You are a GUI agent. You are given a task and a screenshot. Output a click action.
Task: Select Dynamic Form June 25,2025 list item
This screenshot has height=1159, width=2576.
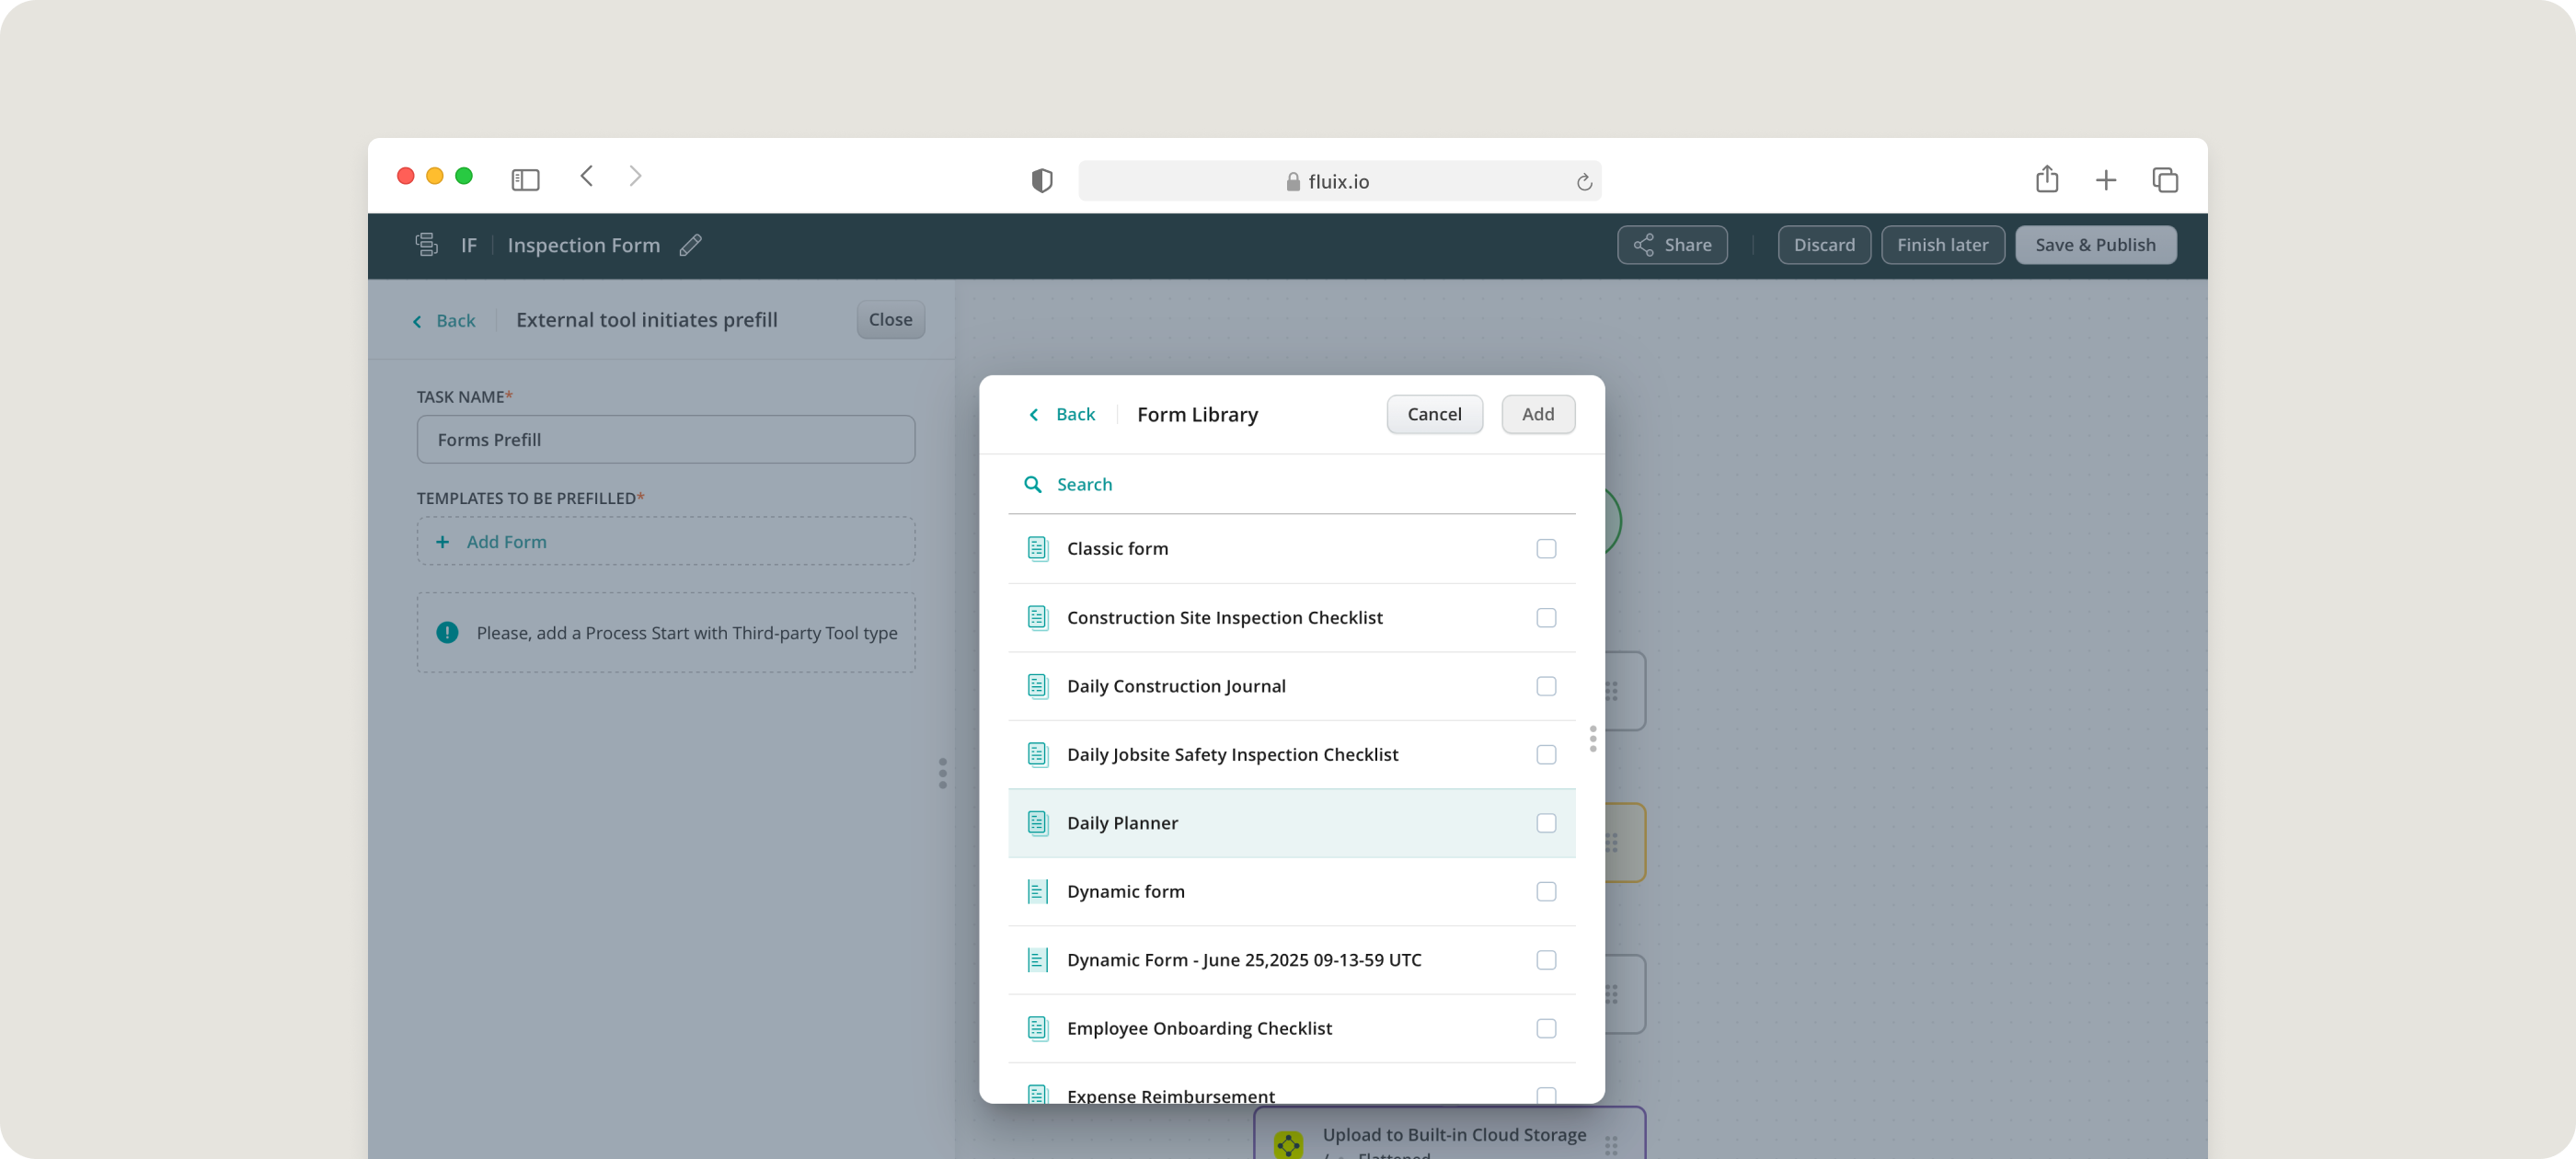point(1243,960)
